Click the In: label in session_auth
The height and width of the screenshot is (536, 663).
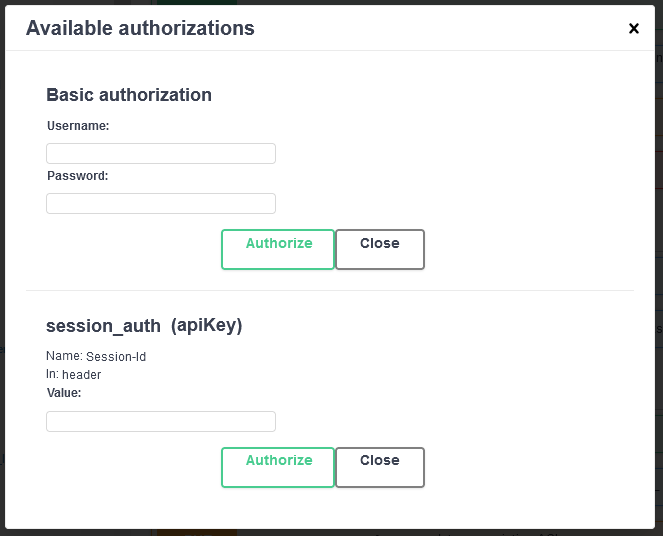[x=52, y=374]
